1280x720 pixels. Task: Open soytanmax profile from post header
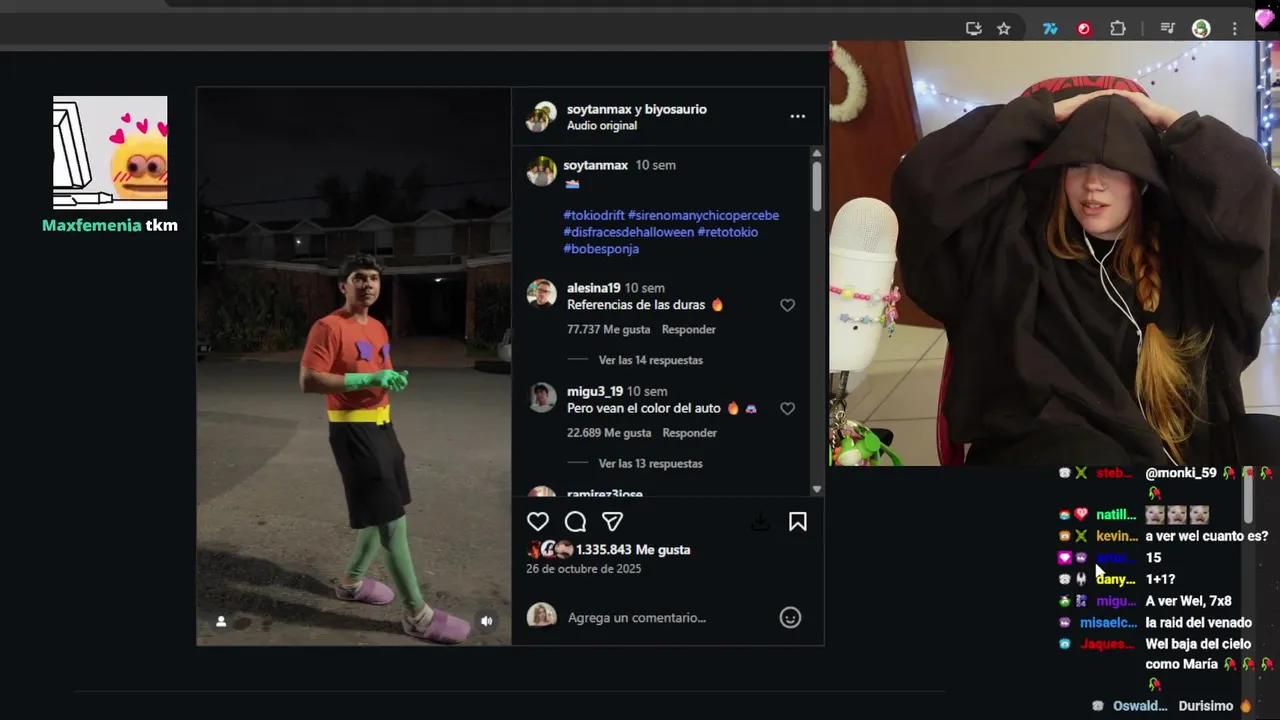tap(598, 109)
